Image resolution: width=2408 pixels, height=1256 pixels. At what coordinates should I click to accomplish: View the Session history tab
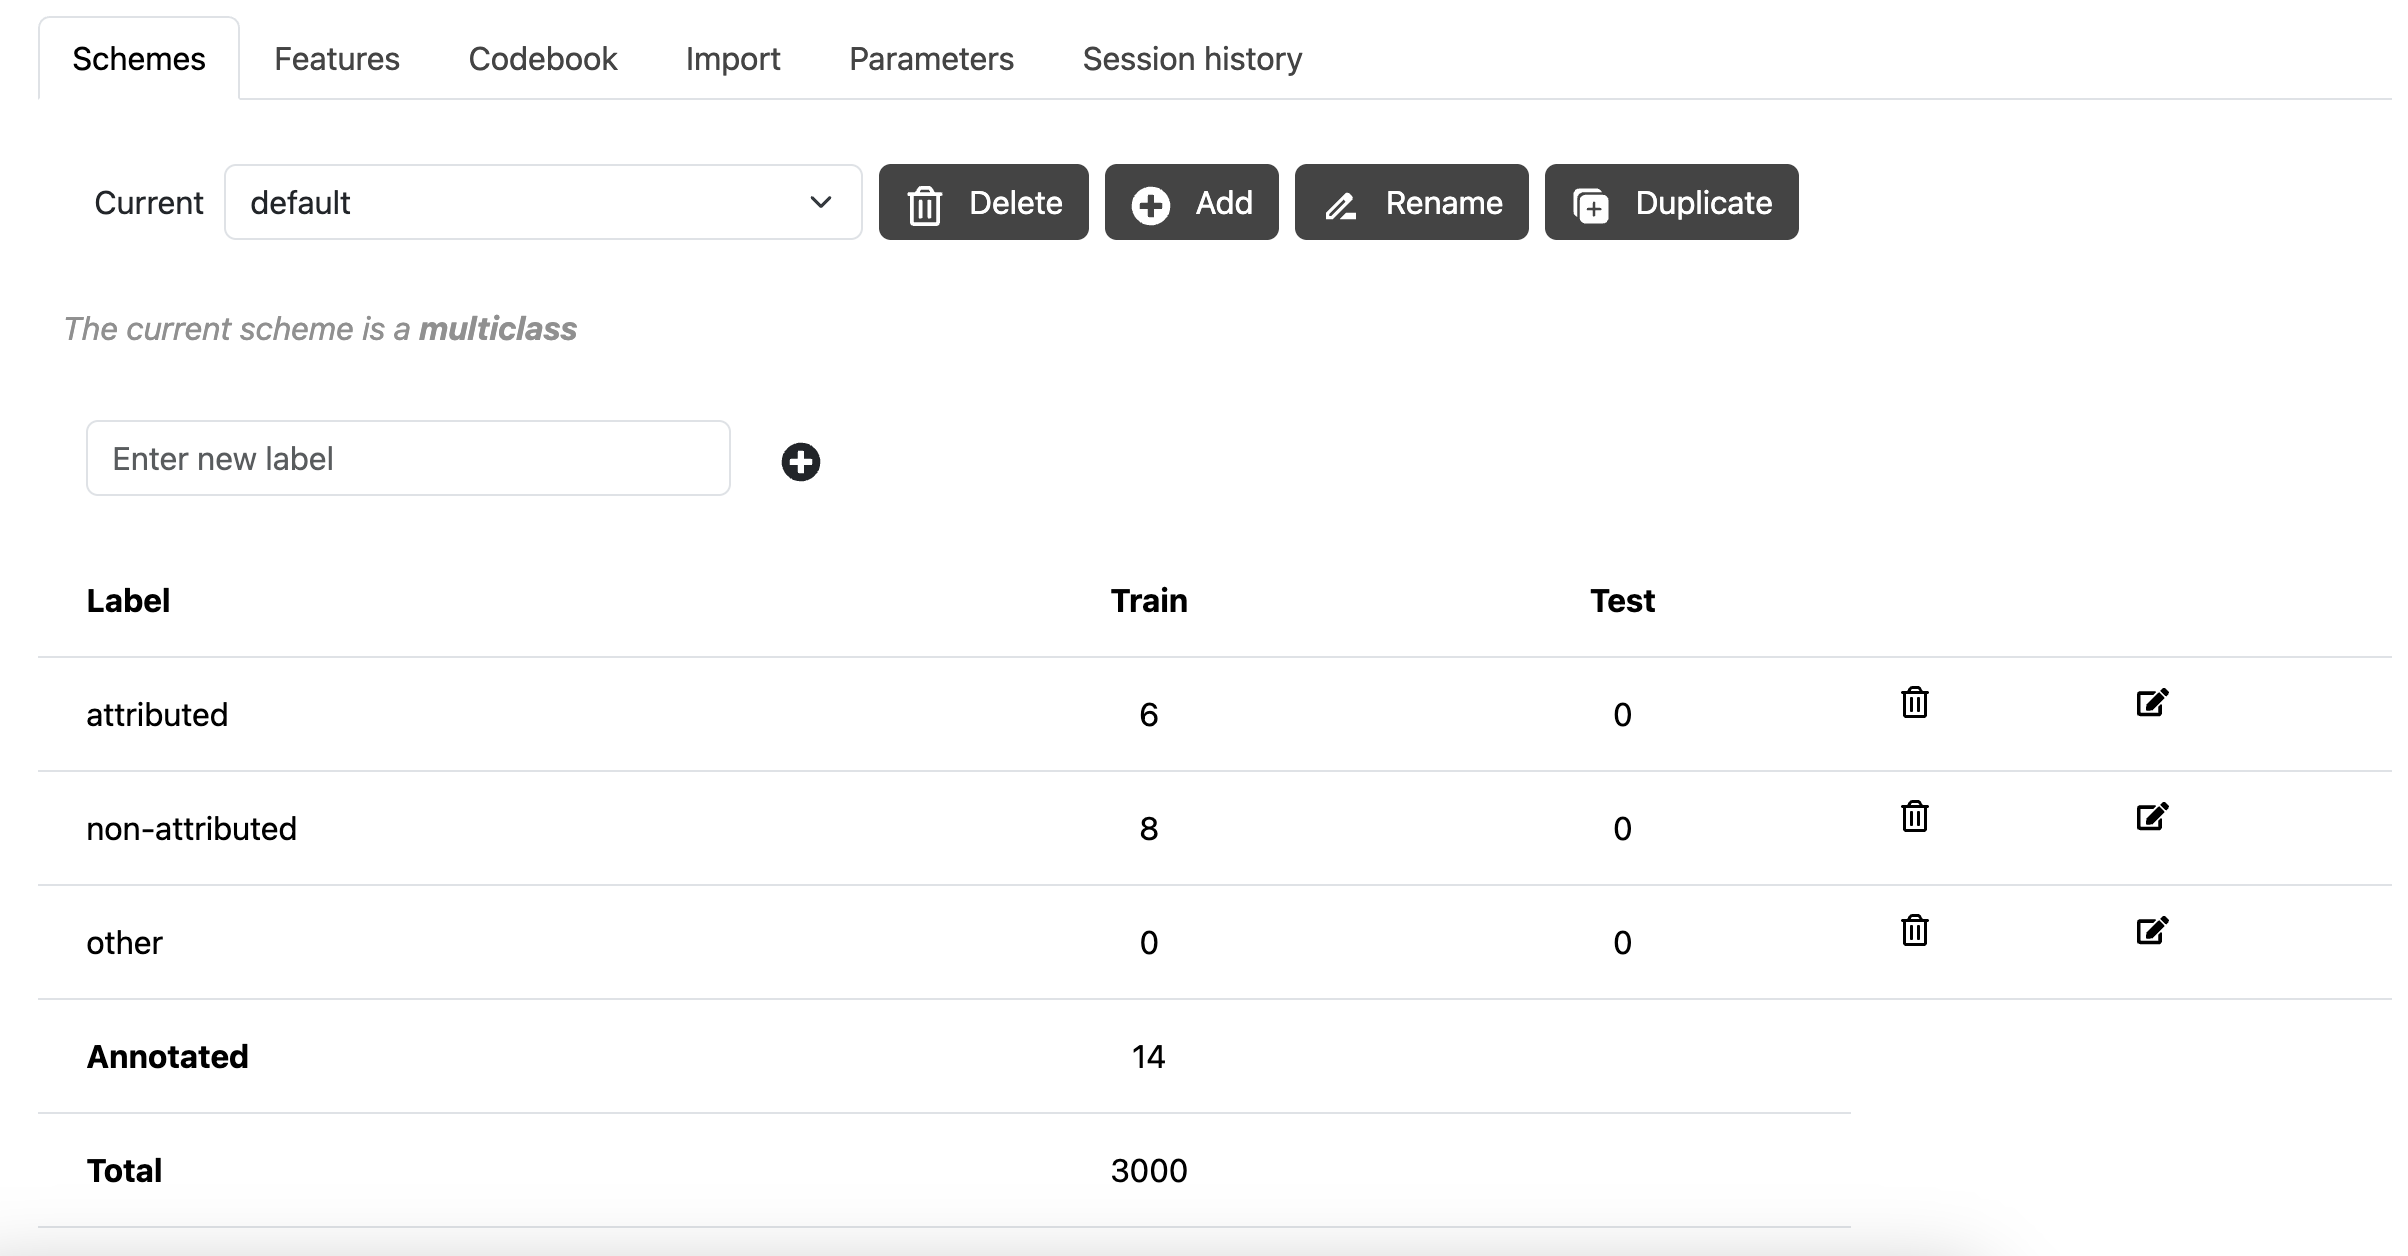pos(1192,59)
